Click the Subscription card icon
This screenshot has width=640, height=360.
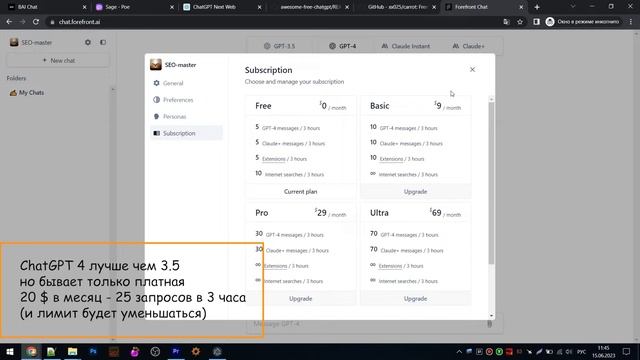156,133
